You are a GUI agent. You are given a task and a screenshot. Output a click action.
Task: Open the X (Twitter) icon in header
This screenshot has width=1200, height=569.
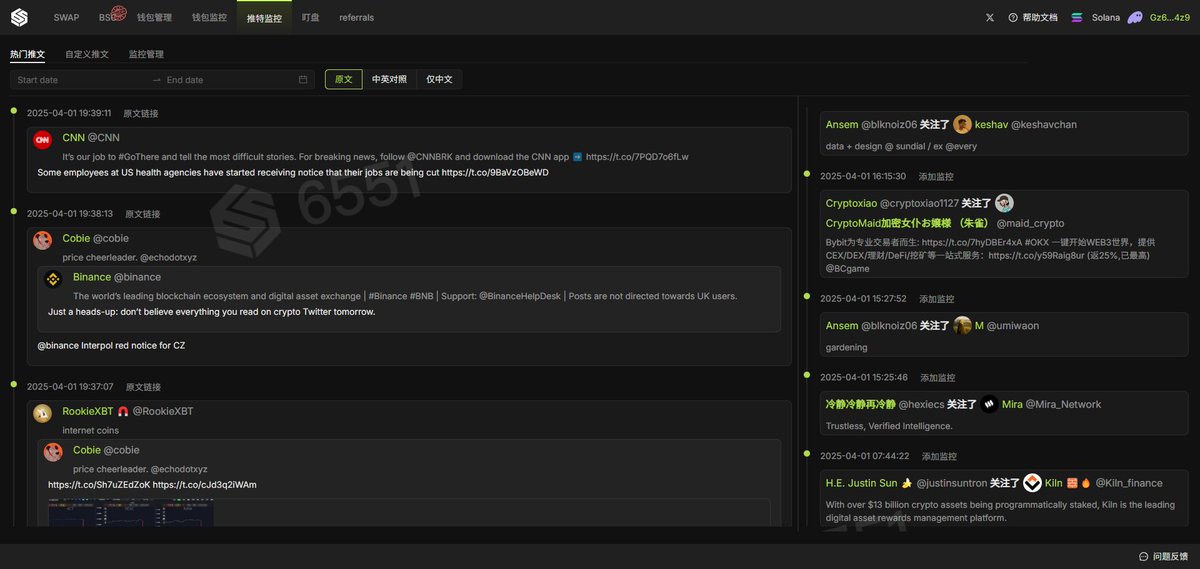pos(990,17)
